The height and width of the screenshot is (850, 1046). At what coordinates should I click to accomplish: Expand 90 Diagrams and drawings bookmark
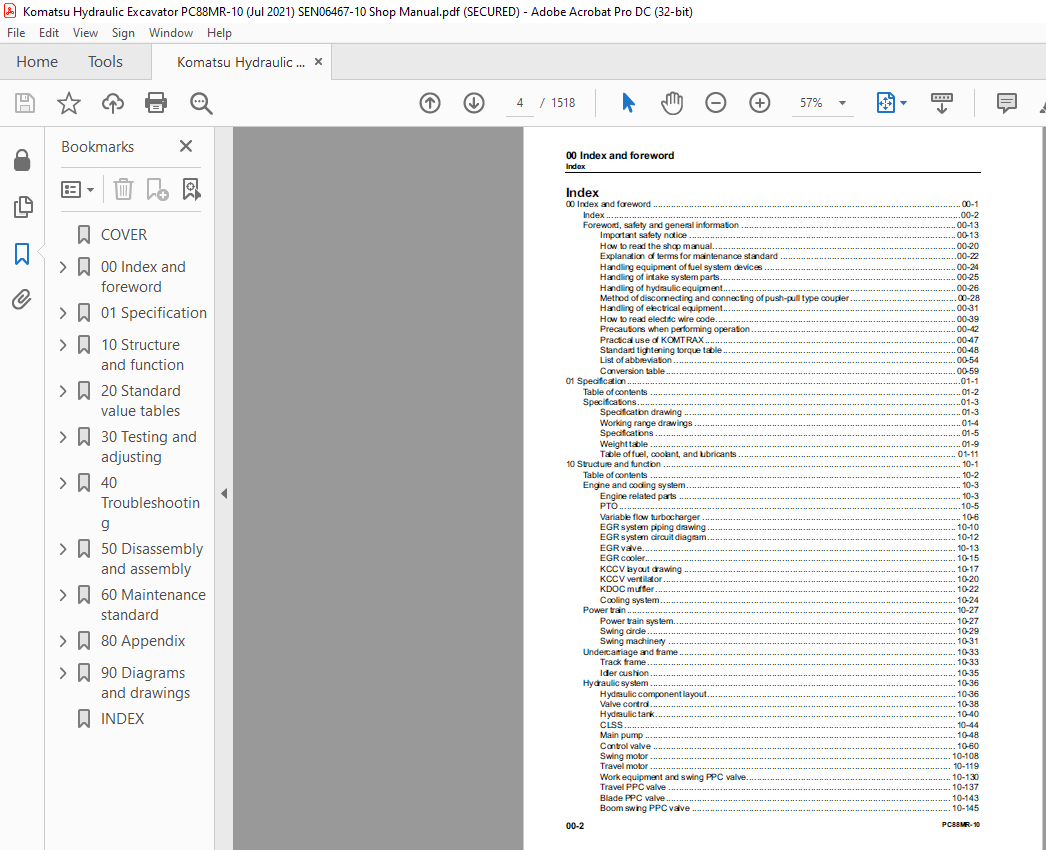[63, 673]
